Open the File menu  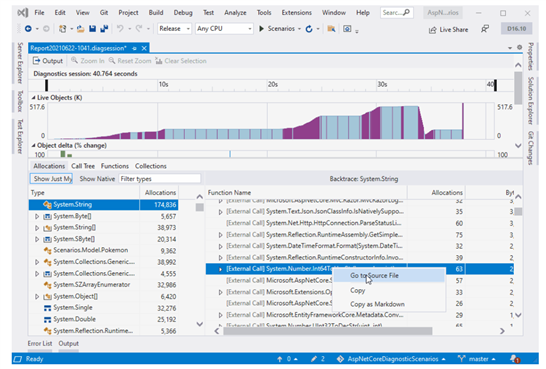[39, 13]
